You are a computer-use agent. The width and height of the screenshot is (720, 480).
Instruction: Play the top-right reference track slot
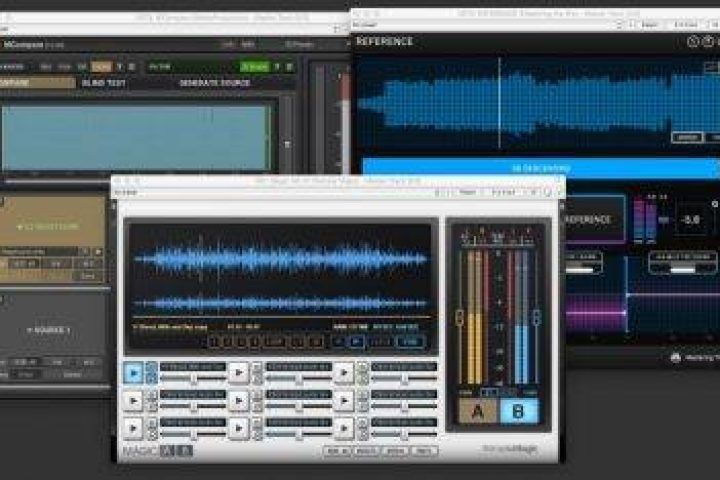pyautogui.click(x=344, y=373)
